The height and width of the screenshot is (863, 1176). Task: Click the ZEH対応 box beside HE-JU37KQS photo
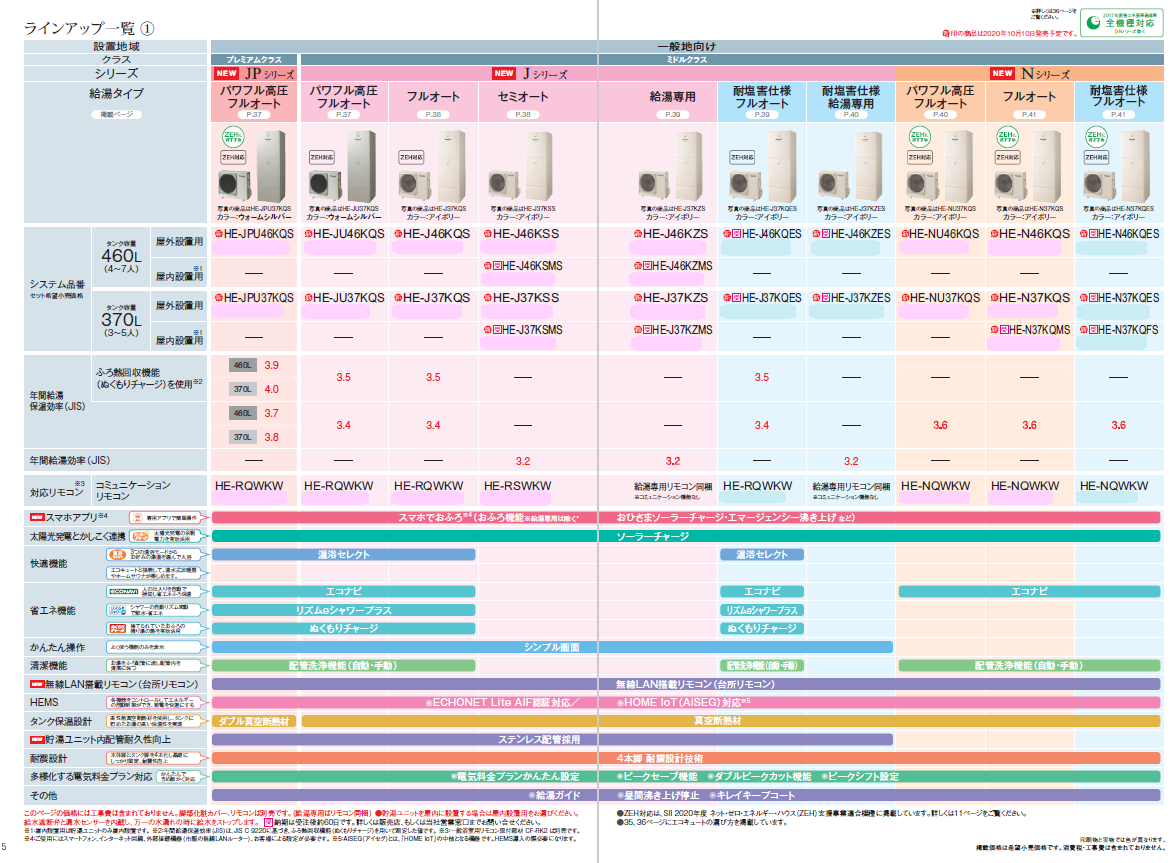click(322, 157)
